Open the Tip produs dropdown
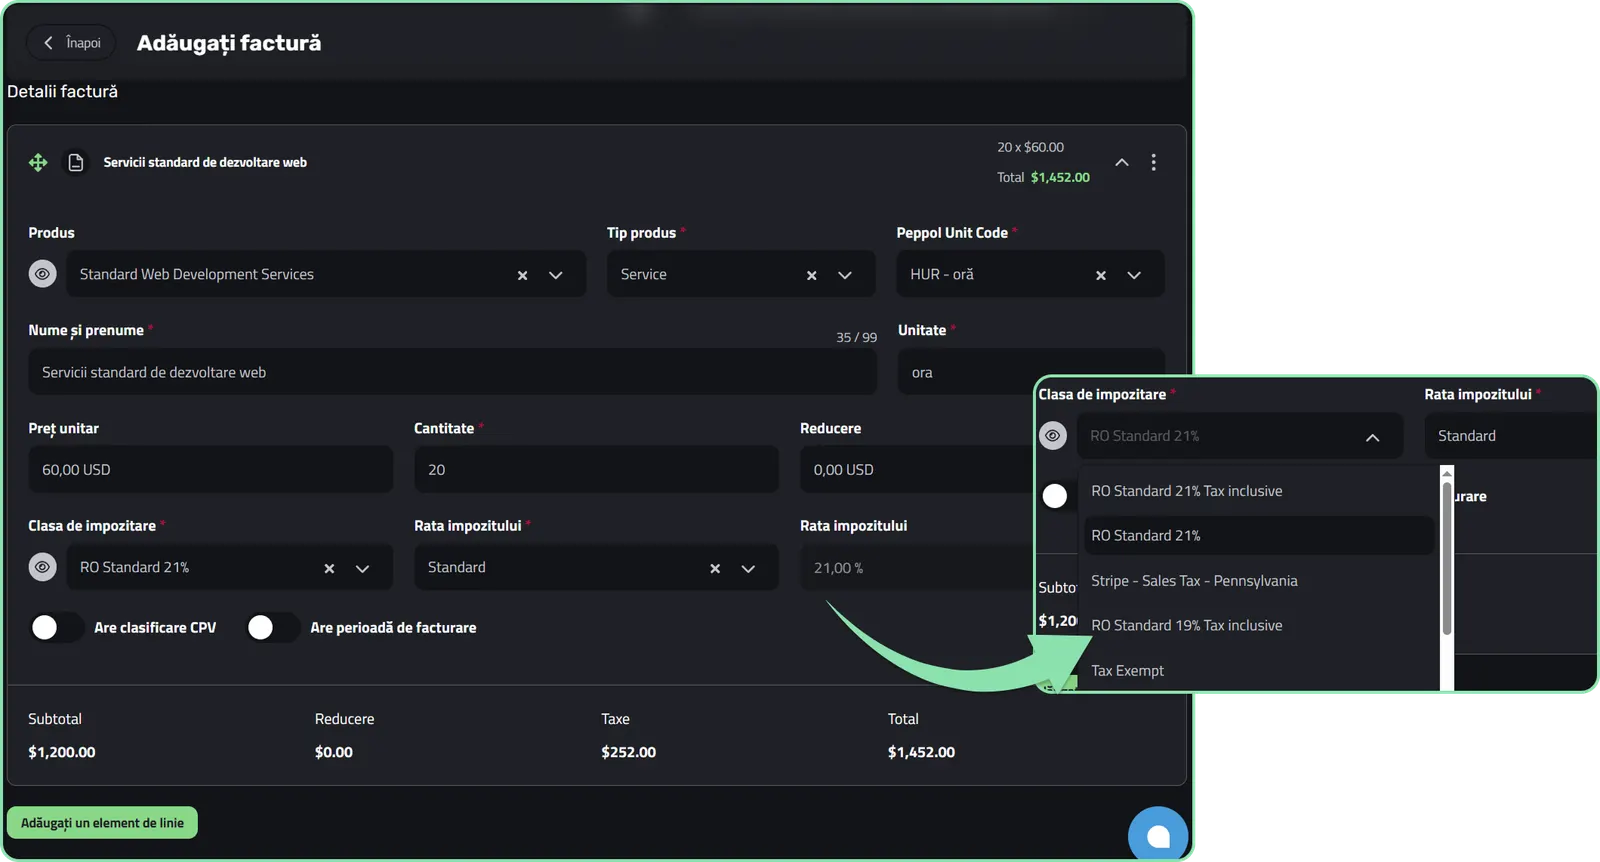 [845, 275]
